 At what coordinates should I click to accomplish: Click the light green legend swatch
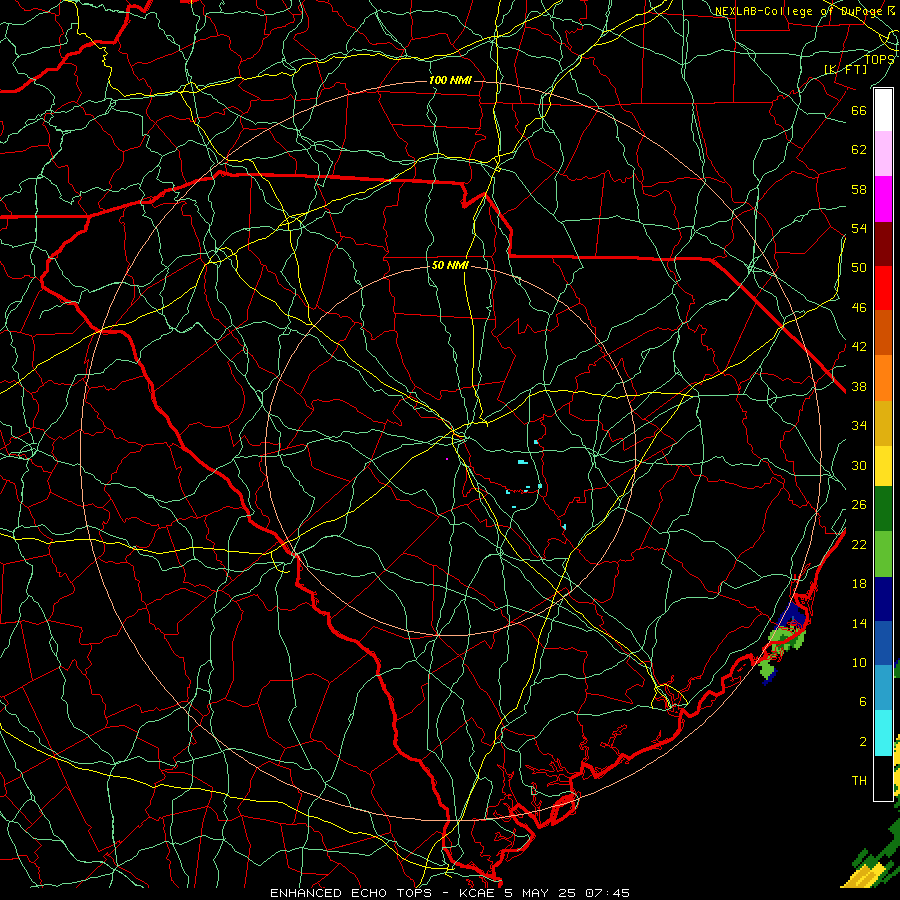(883, 554)
